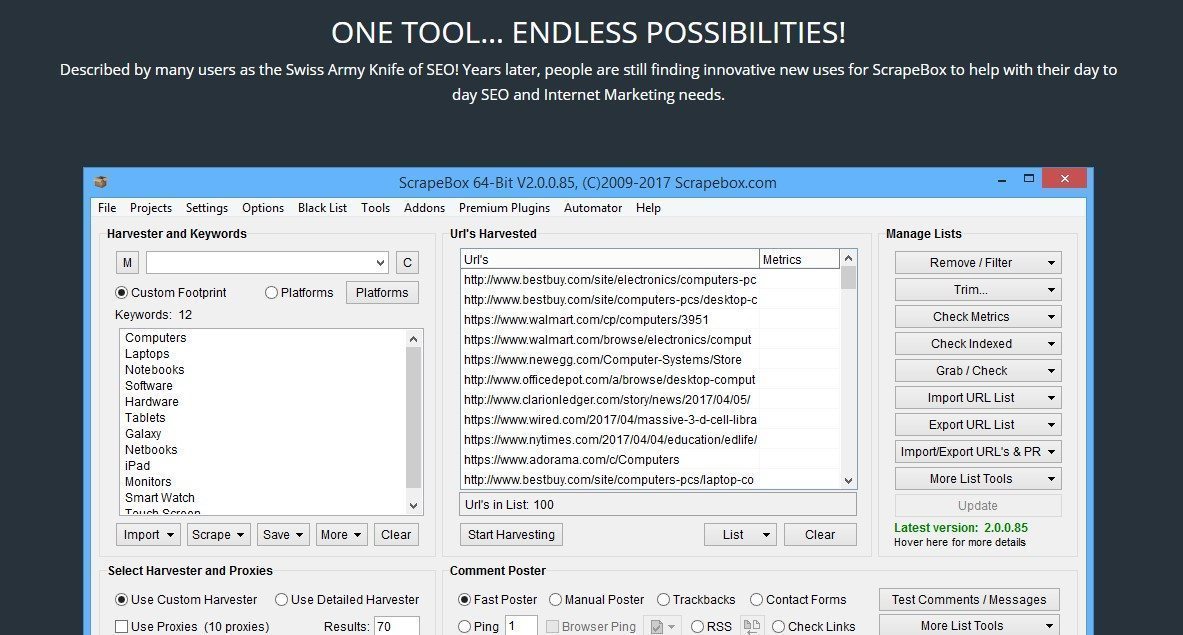1183x635 pixels.
Task: Select the Laptops keyword
Action: pos(147,354)
